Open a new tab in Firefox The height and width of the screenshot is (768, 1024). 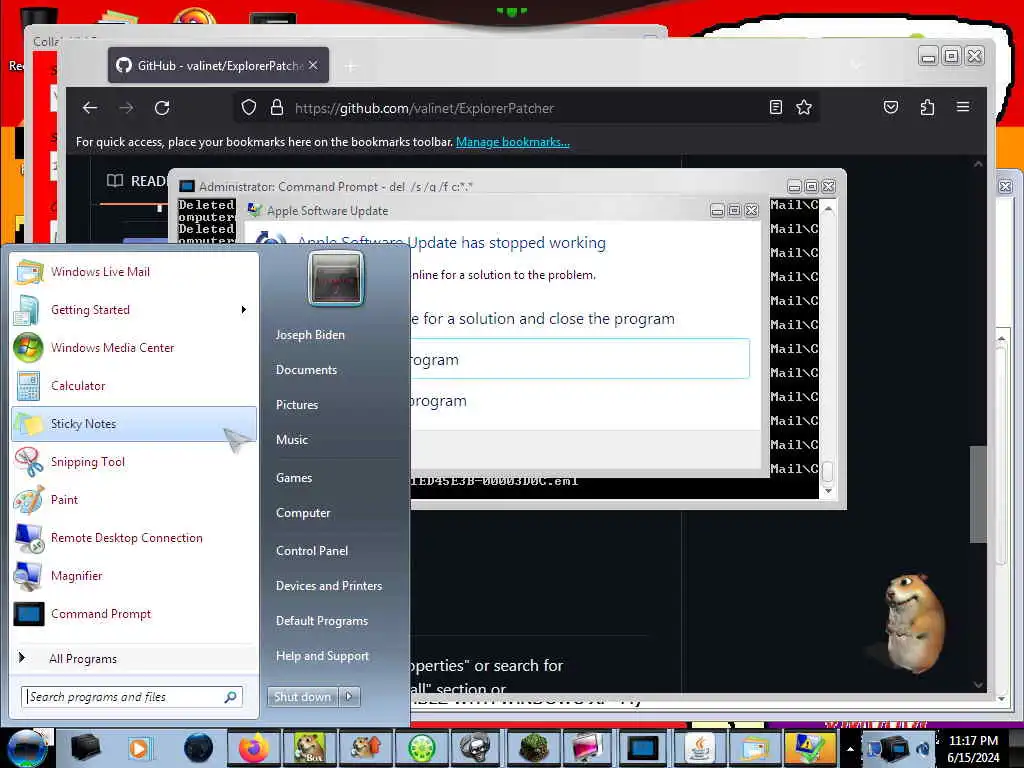(x=351, y=66)
